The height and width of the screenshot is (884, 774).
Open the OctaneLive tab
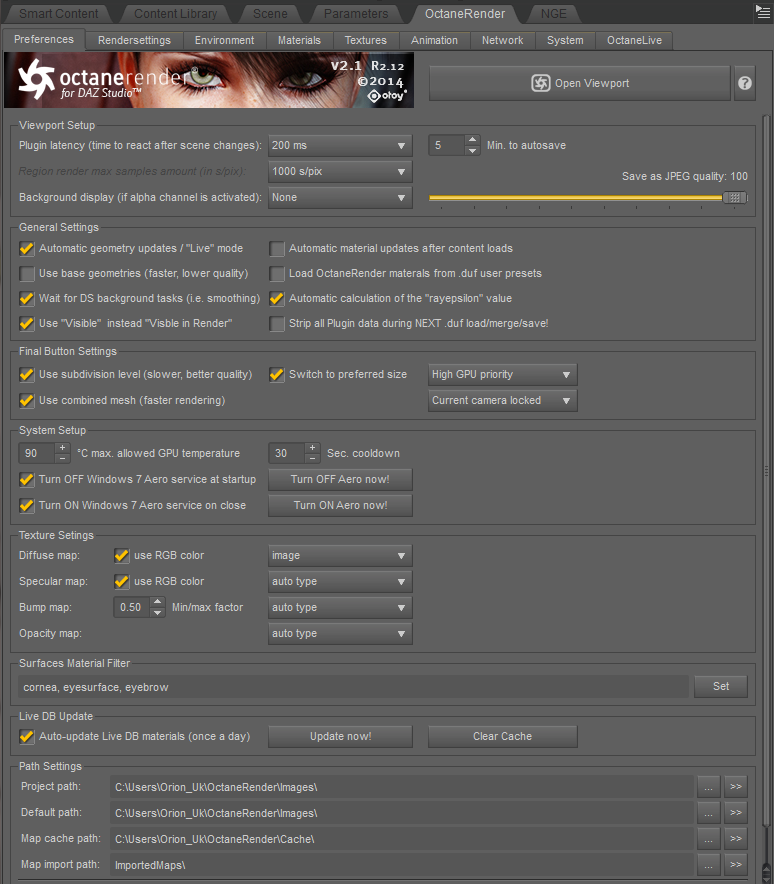[x=634, y=41]
